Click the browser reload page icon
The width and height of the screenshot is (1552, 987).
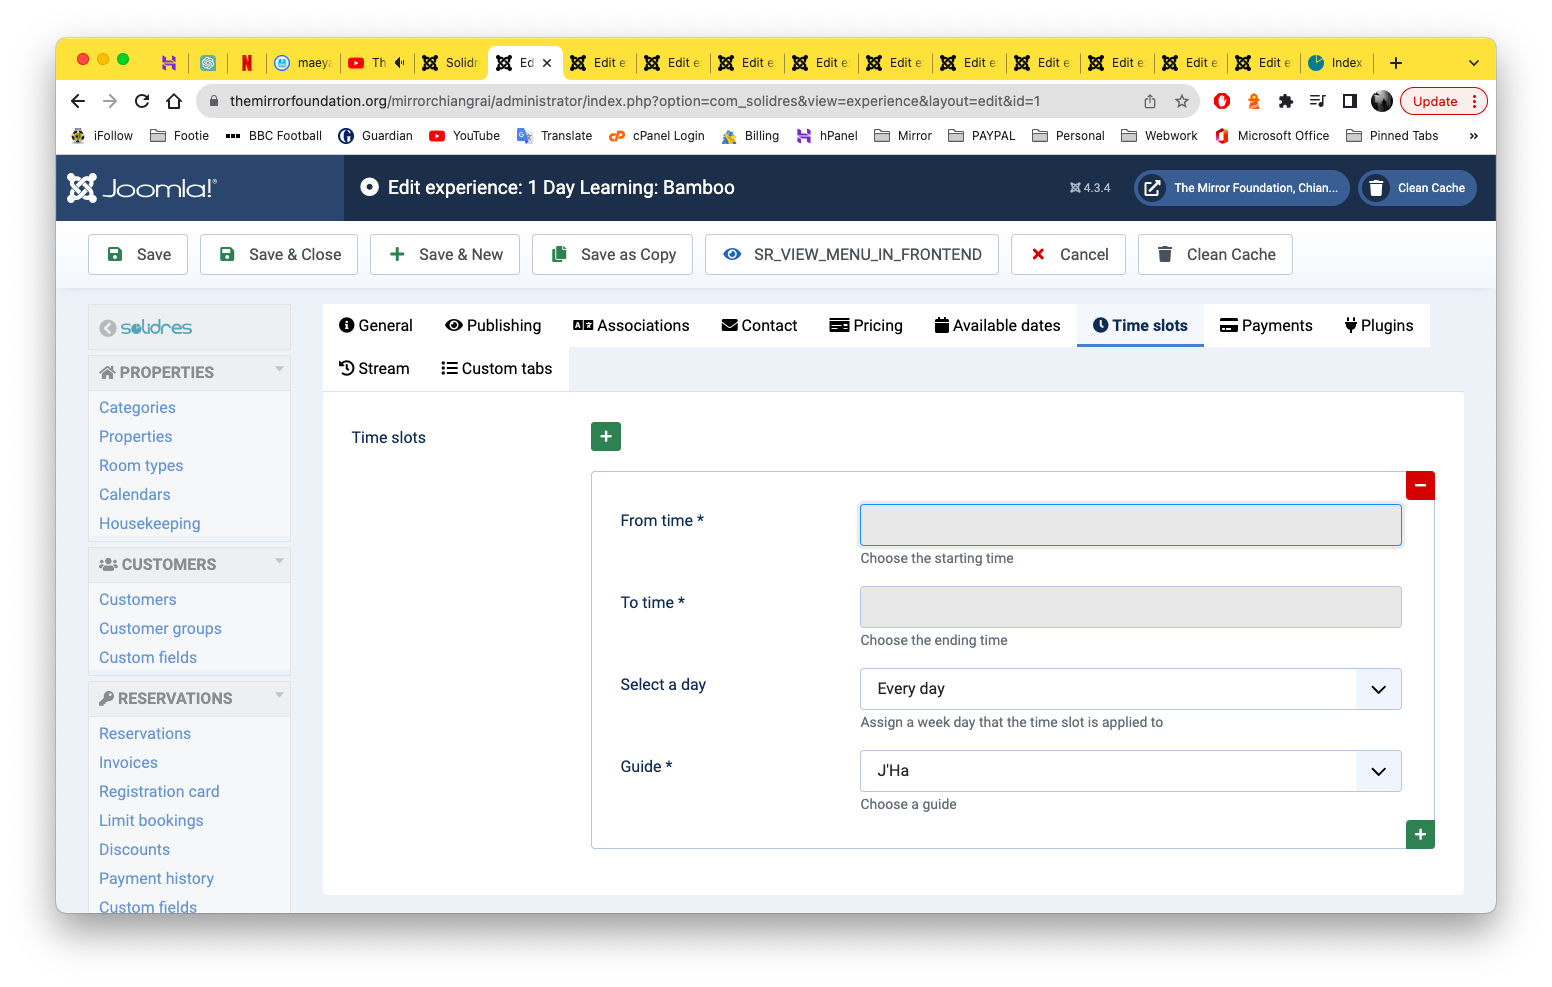pyautogui.click(x=142, y=101)
